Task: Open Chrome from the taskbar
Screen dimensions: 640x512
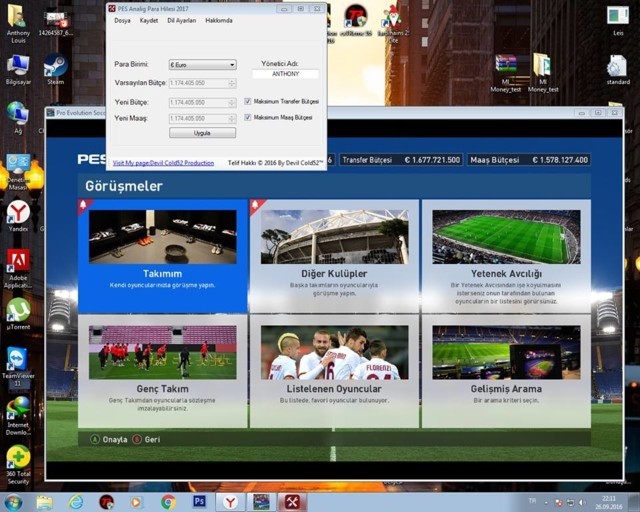Action: [168, 502]
